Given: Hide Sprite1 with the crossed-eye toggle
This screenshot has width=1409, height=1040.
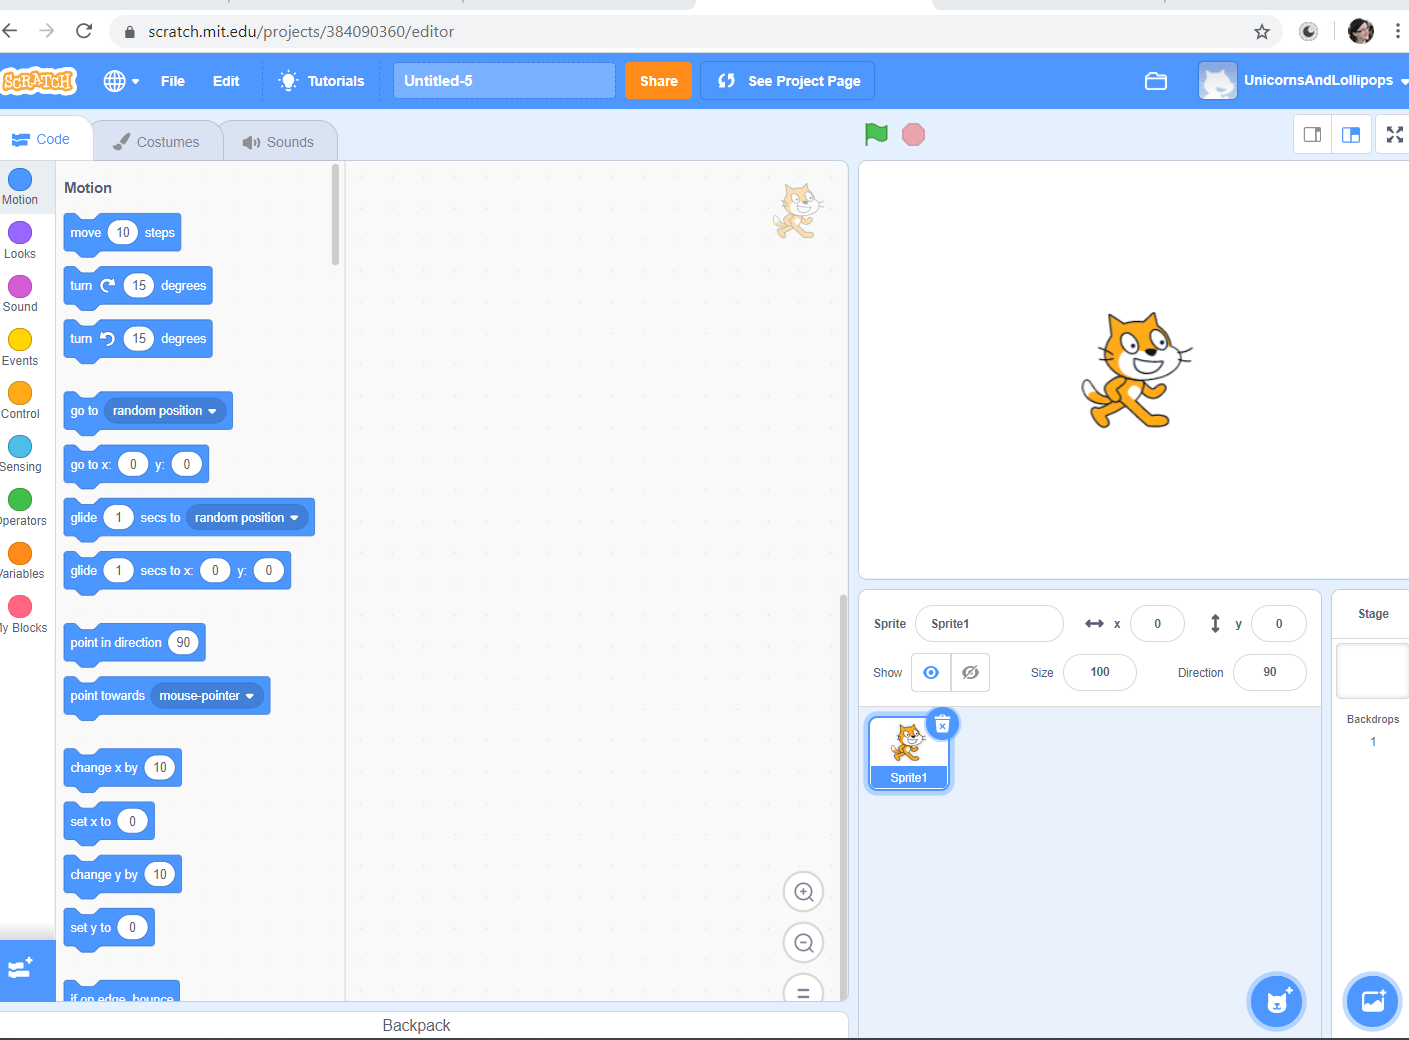Looking at the screenshot, I should pos(969,672).
